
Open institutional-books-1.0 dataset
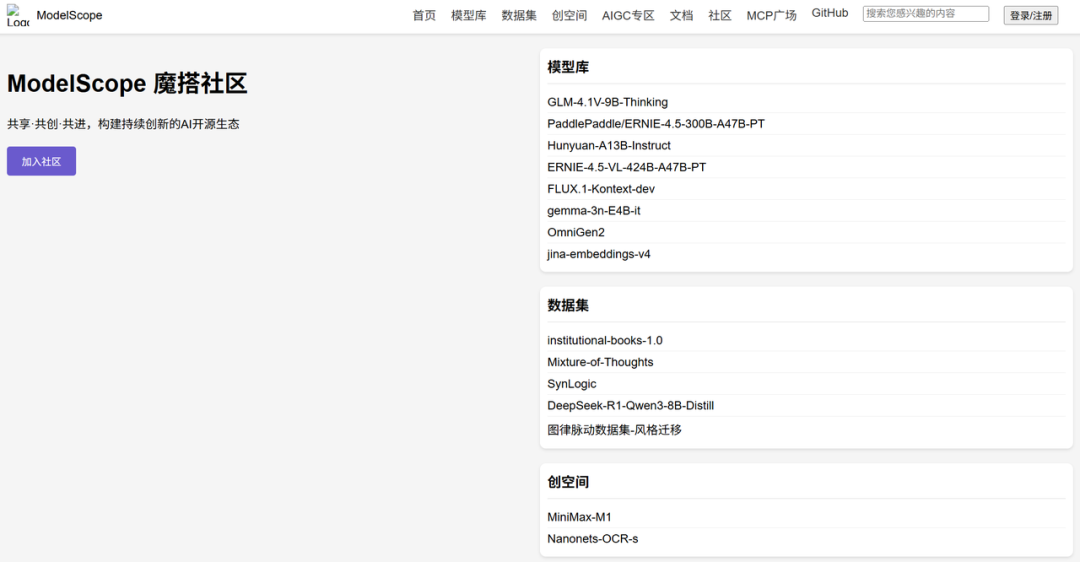coord(605,340)
